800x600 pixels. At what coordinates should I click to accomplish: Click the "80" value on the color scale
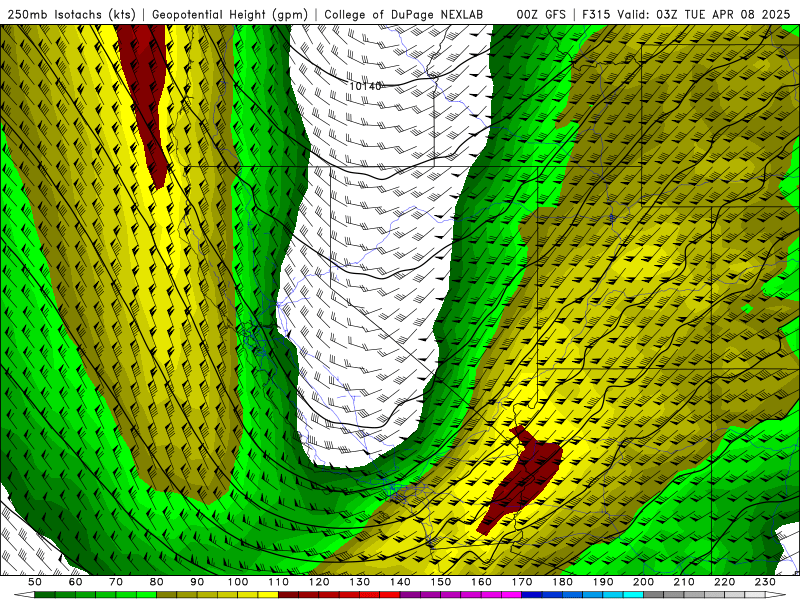tap(157, 582)
